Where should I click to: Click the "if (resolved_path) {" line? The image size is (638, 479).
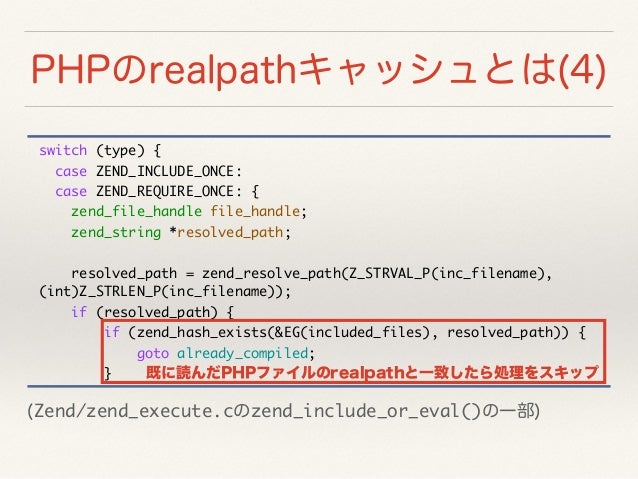point(153,312)
